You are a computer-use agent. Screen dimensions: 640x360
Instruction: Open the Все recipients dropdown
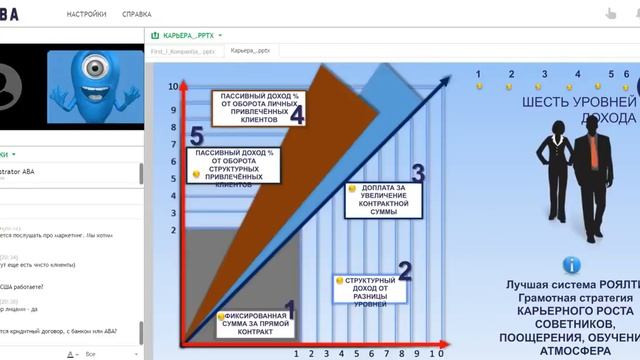[x=111, y=354]
